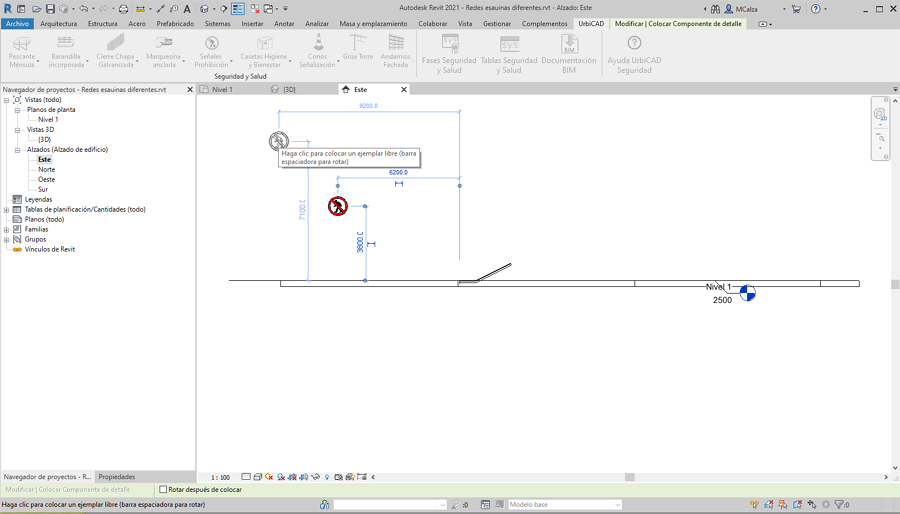
Task: Click the Print icon in quick access toolbar
Action: coord(124,9)
